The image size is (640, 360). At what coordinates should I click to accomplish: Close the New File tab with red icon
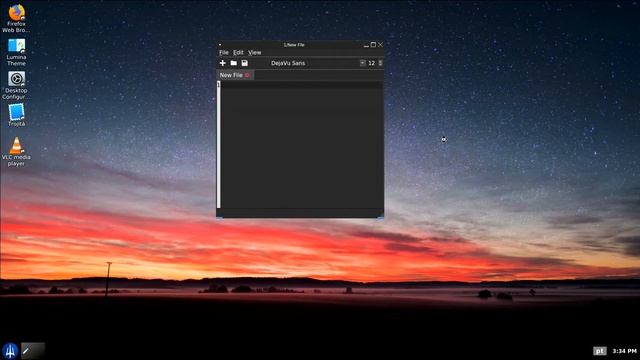pos(247,75)
